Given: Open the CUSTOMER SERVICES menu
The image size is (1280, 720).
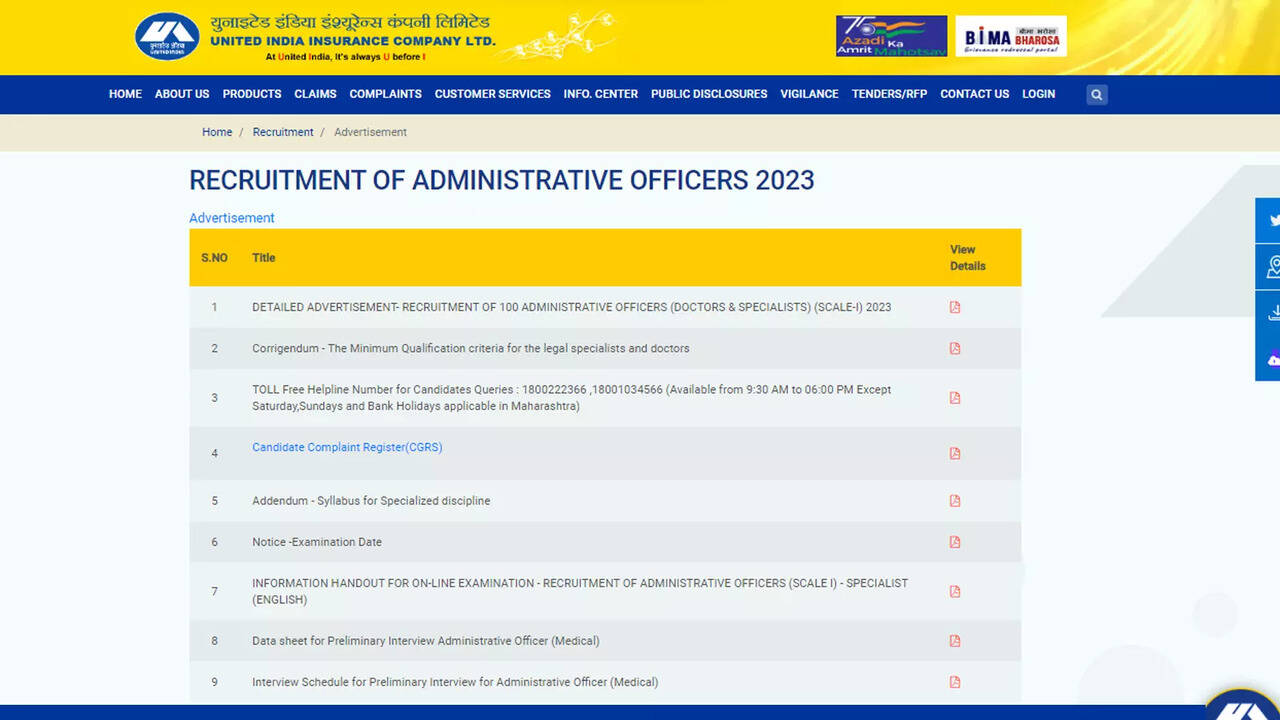Looking at the screenshot, I should pos(492,94).
